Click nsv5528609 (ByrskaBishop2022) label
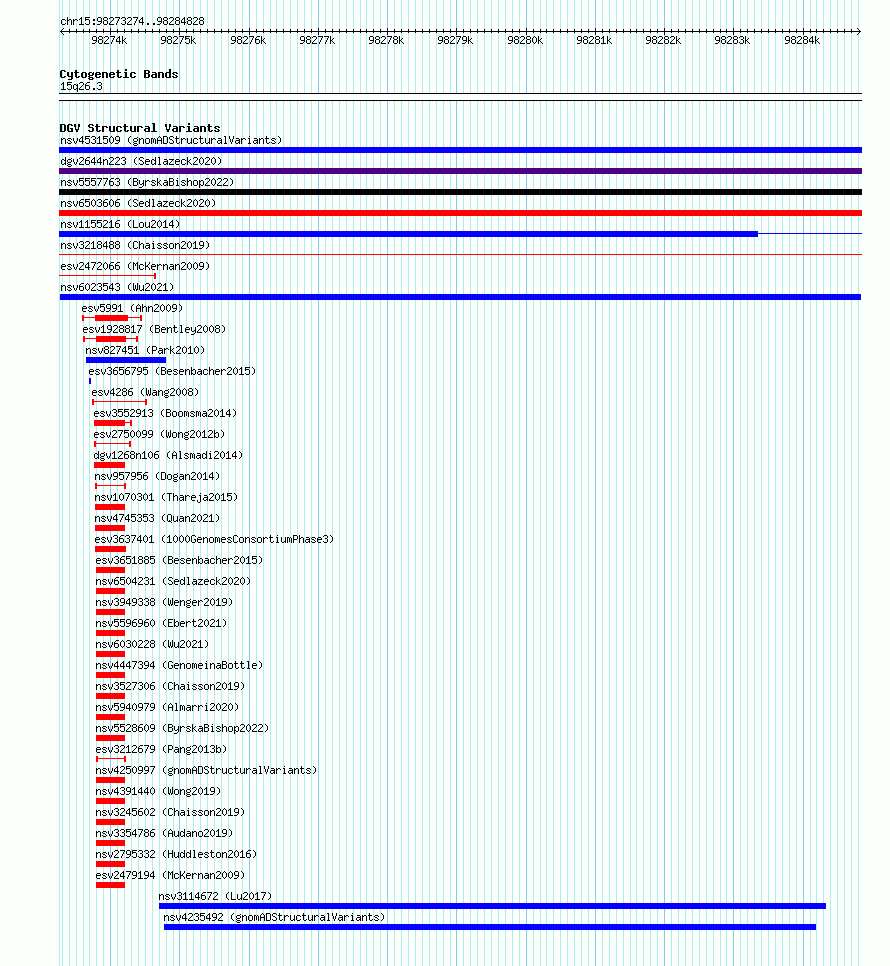 [182, 728]
